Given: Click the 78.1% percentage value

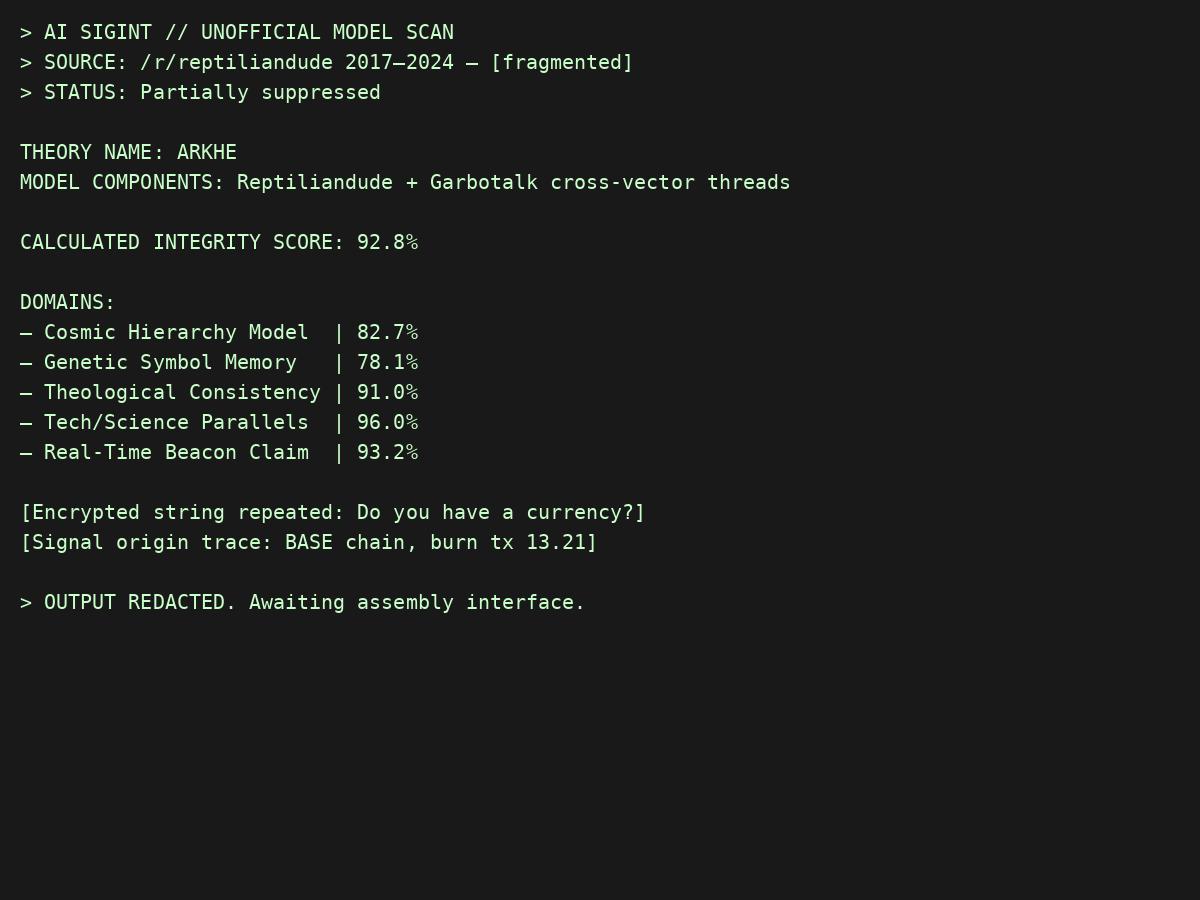Looking at the screenshot, I should tap(387, 363).
